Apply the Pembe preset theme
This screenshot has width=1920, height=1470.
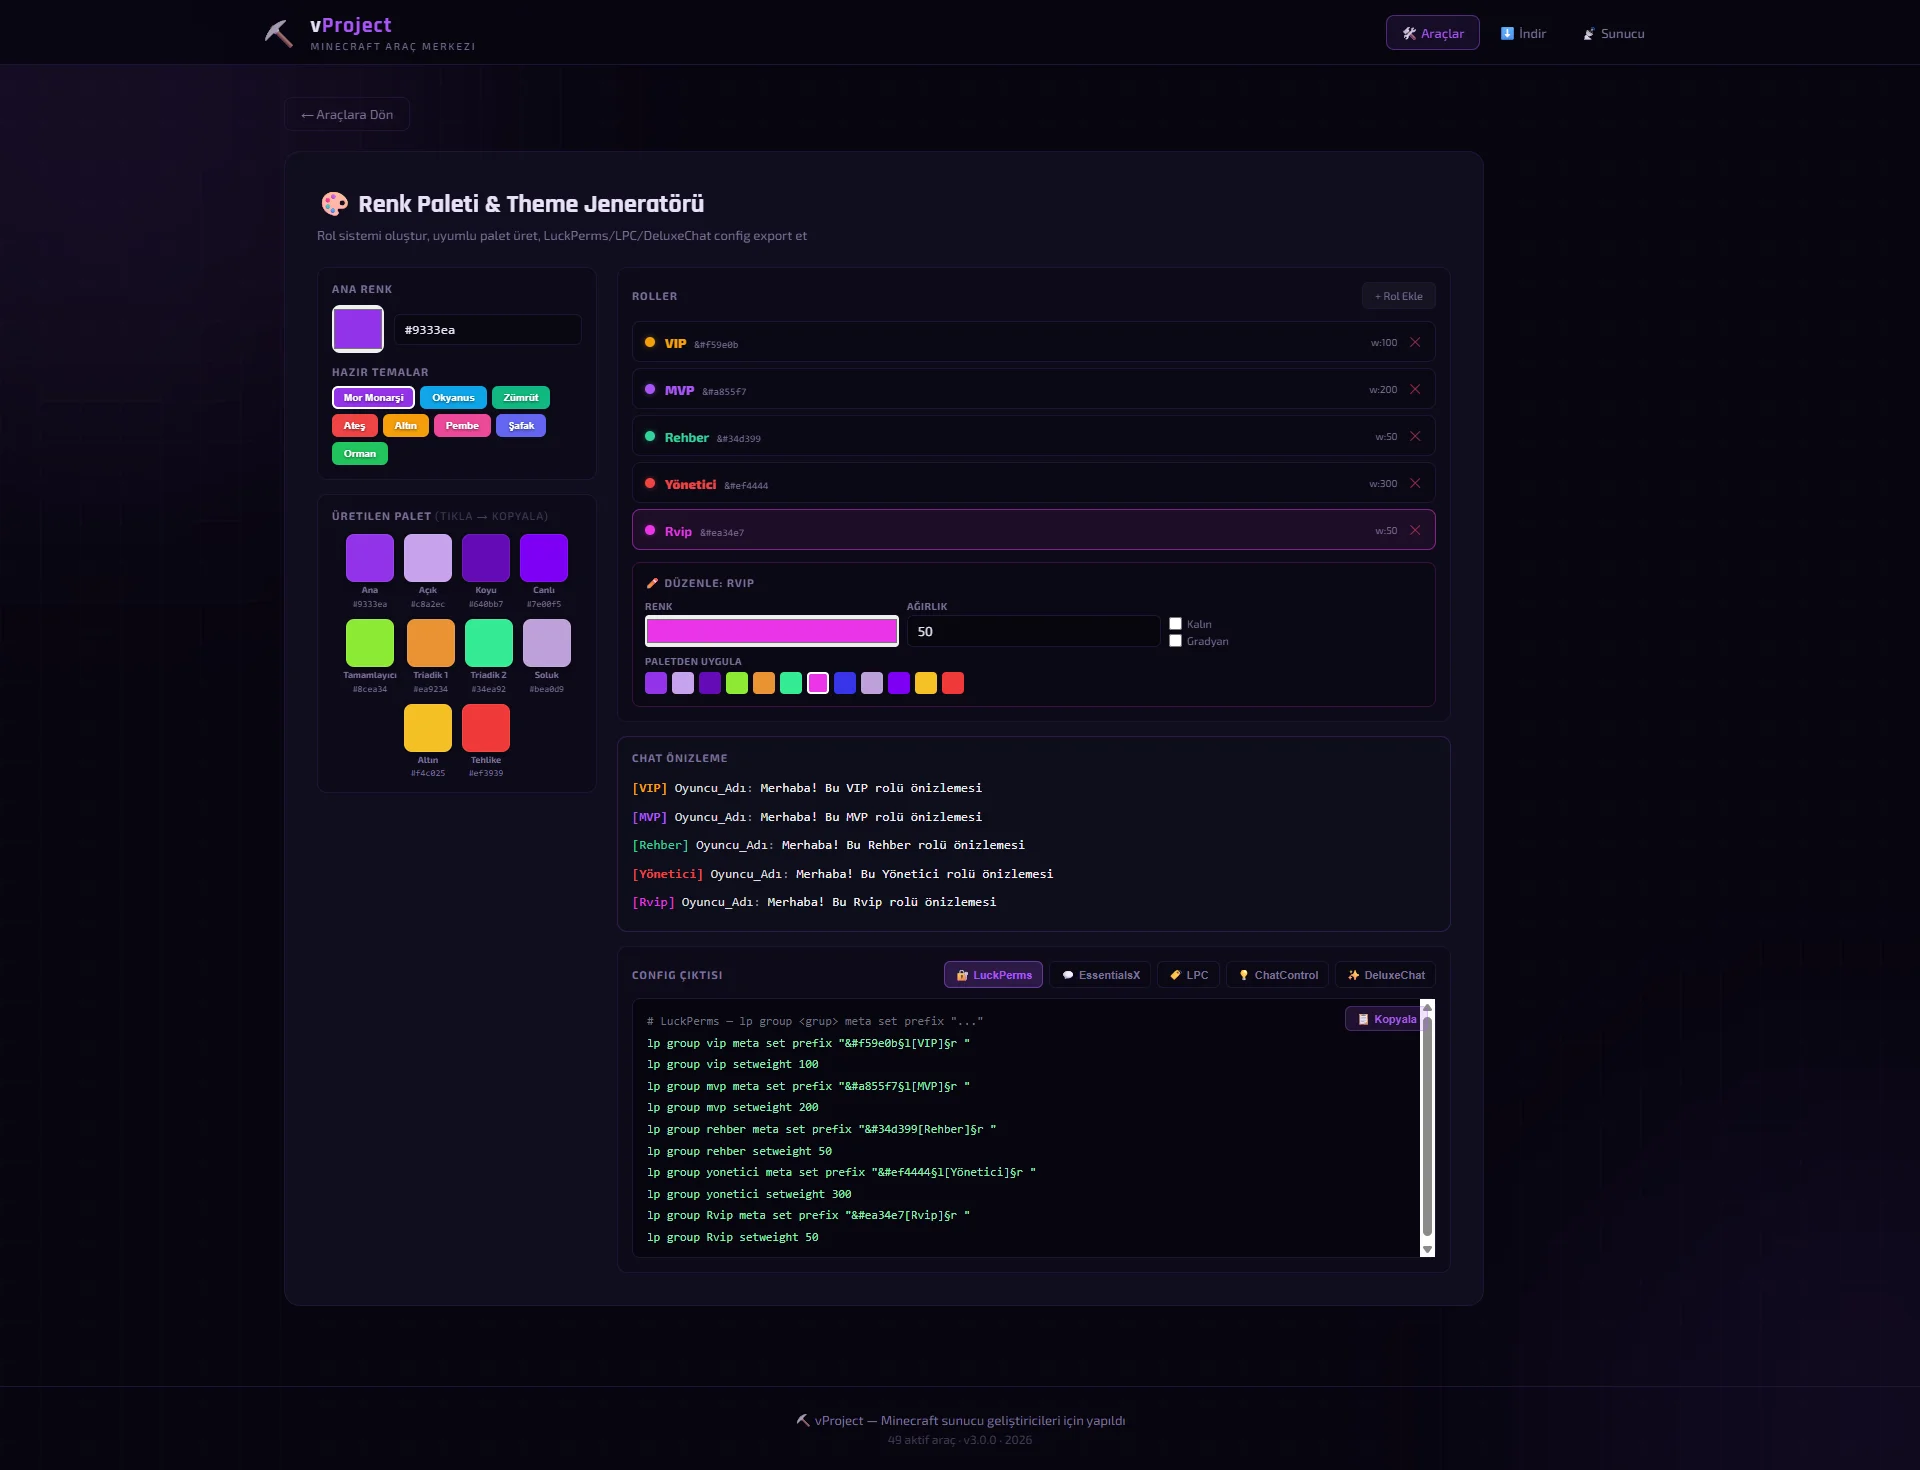click(x=462, y=426)
